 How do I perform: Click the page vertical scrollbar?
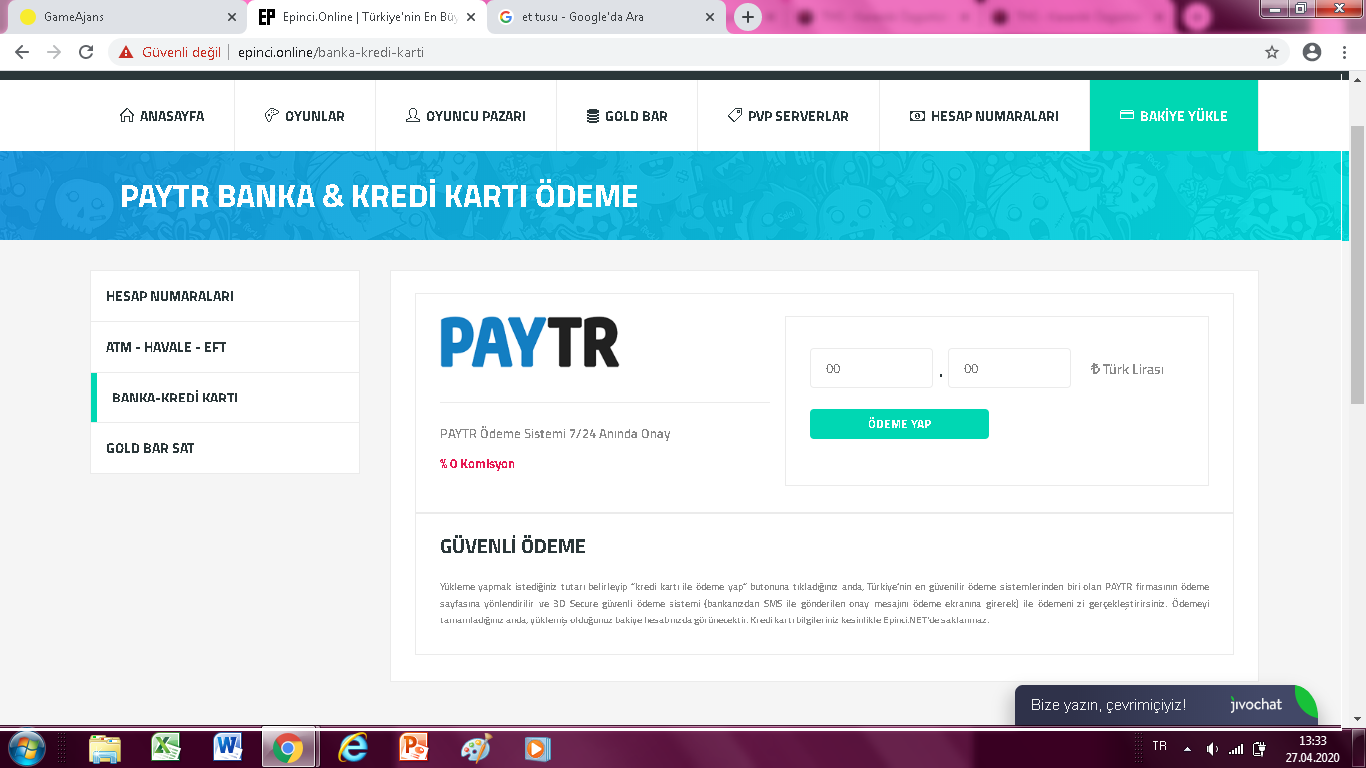coord(1357,265)
